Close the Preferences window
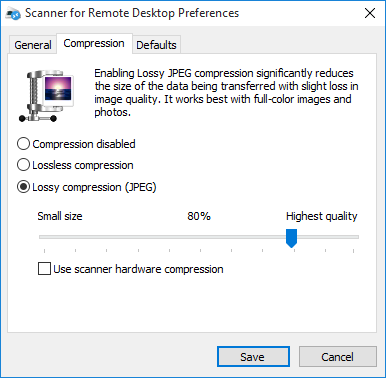Viewport: 386px width, 378px height. [x=370, y=13]
